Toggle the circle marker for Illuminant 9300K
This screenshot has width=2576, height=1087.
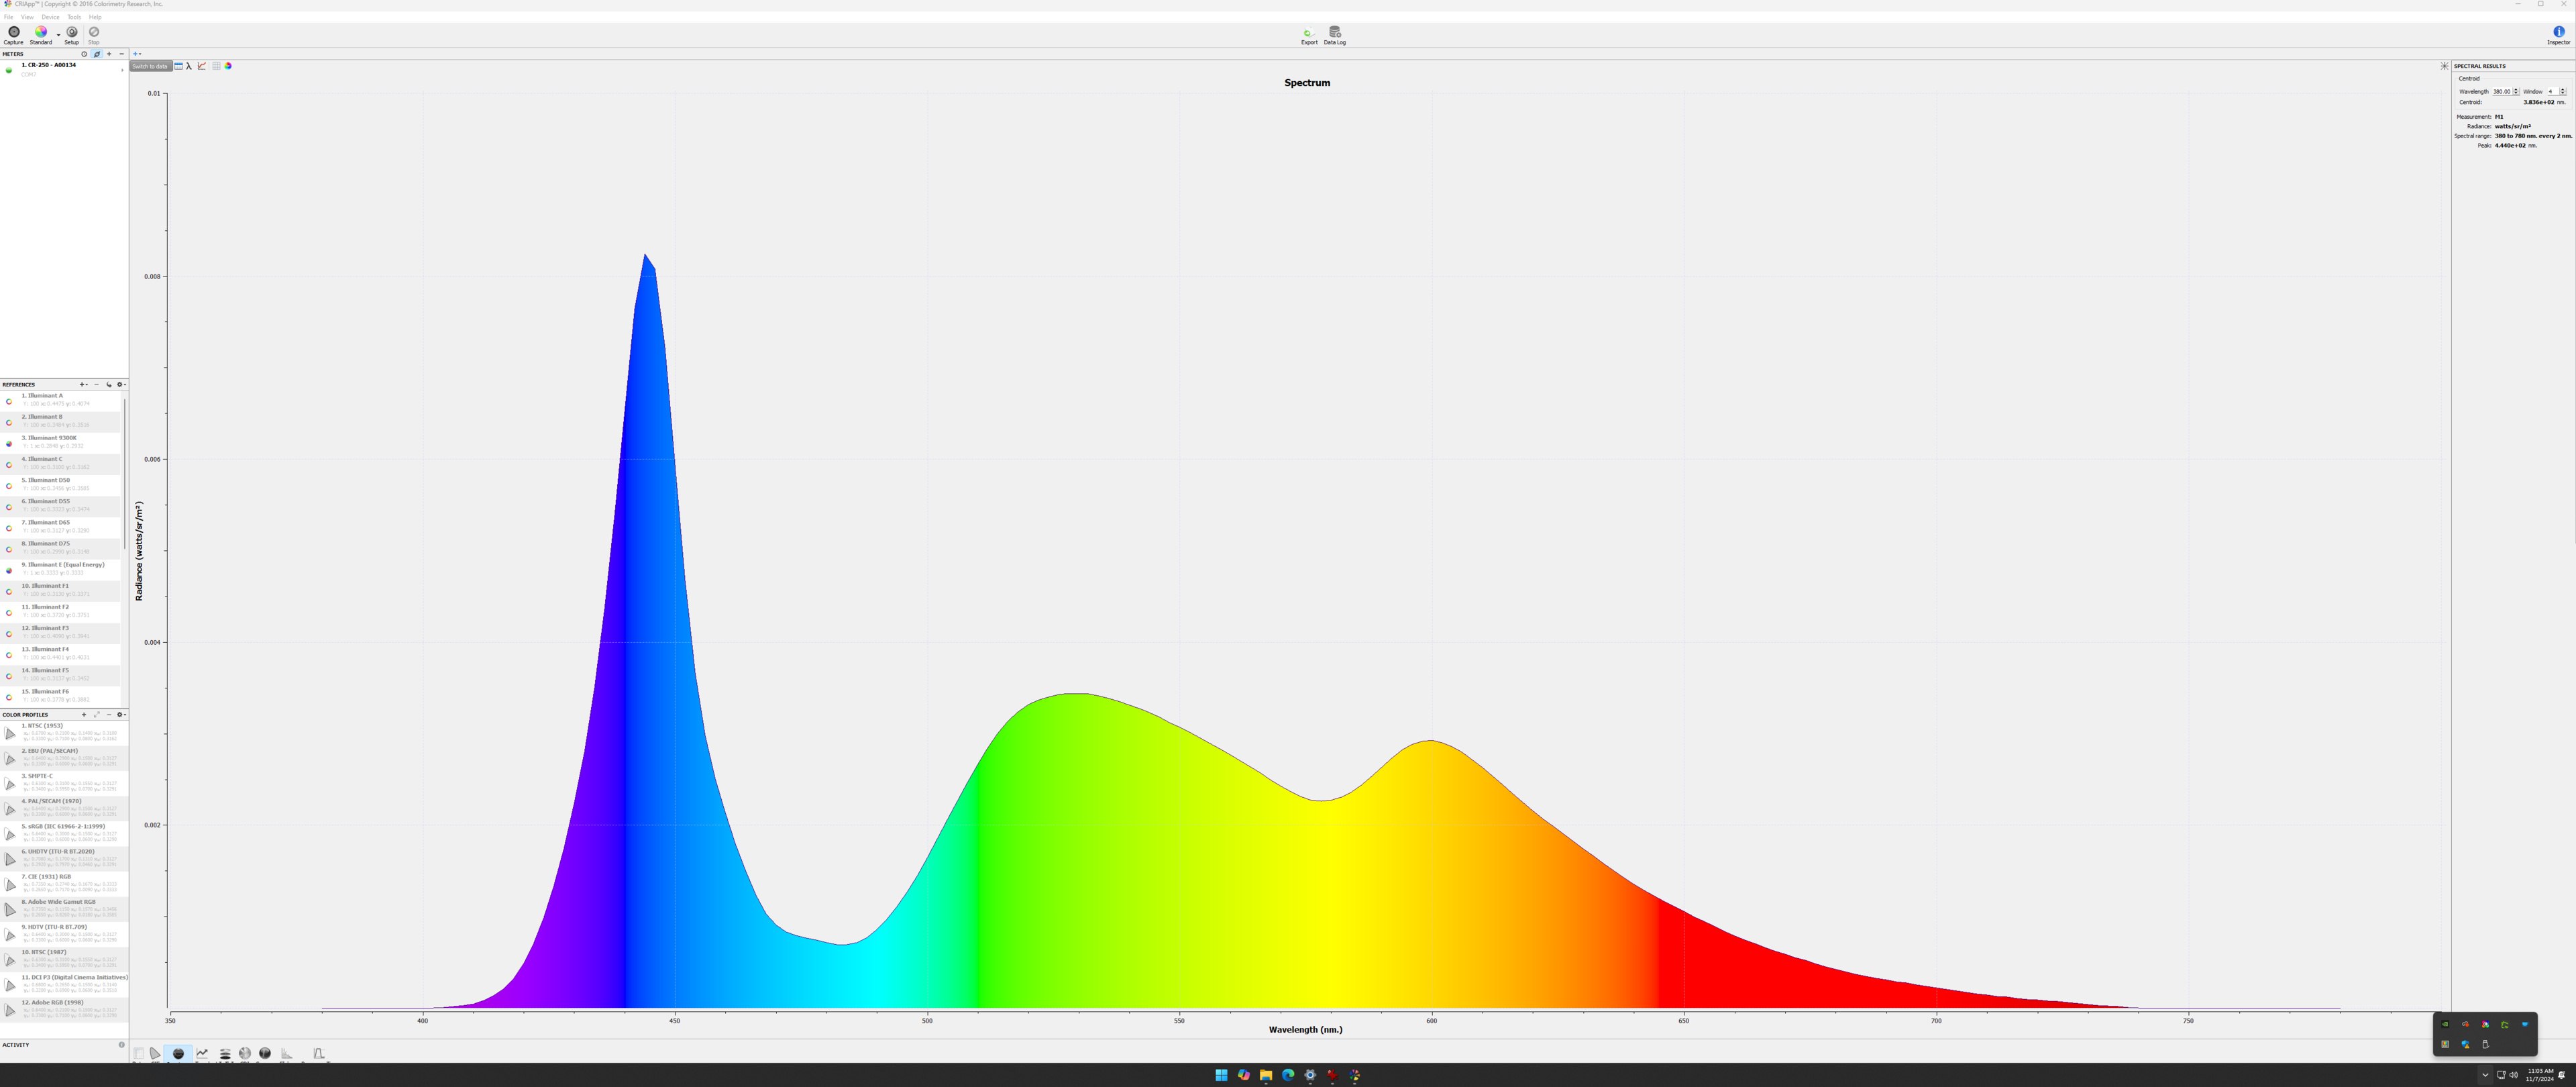tap(9, 443)
